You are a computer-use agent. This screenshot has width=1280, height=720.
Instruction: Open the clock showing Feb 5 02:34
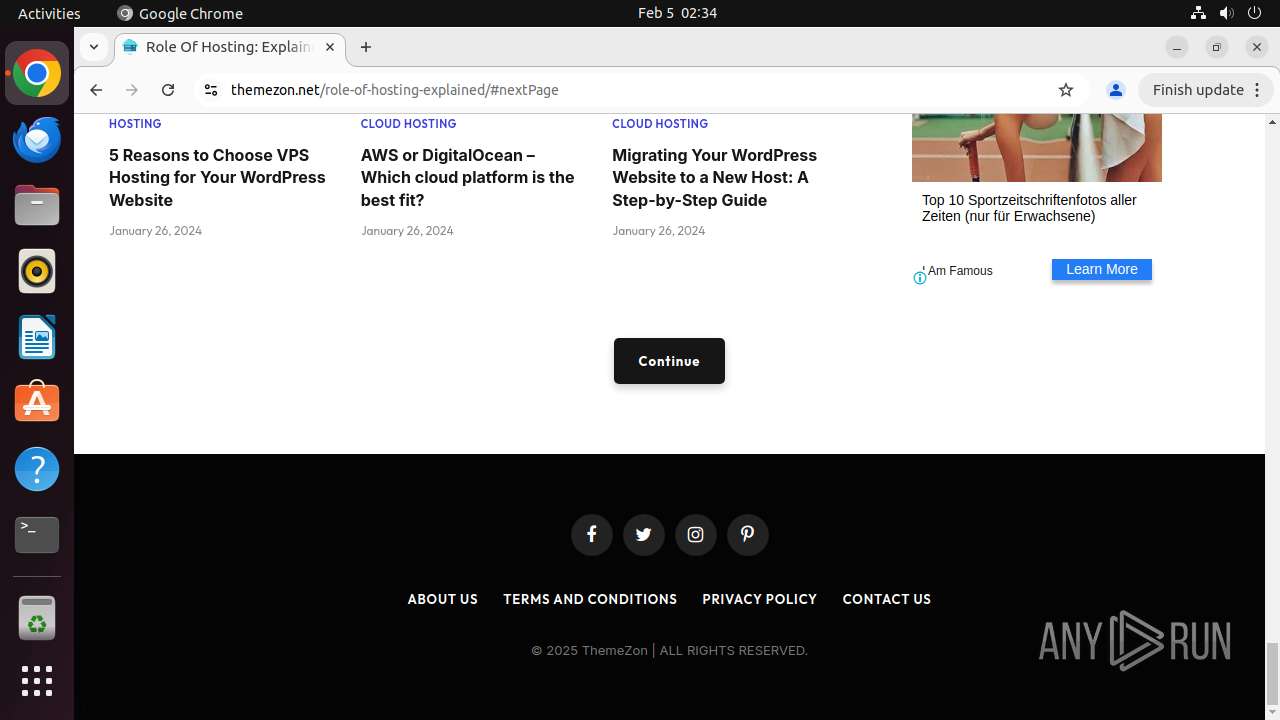pos(677,13)
